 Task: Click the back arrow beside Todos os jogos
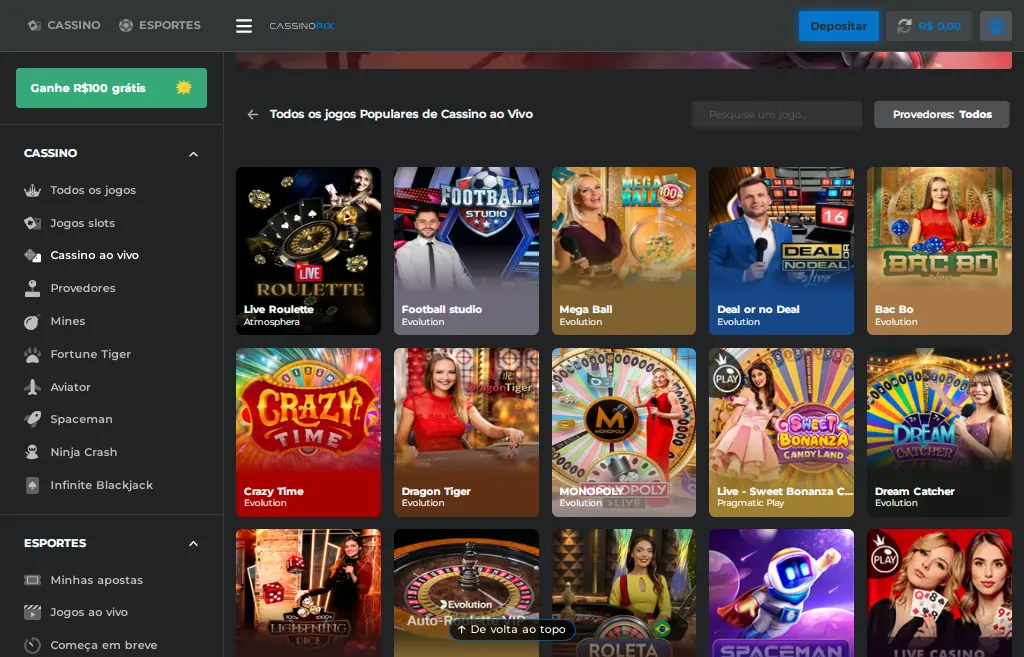click(253, 114)
